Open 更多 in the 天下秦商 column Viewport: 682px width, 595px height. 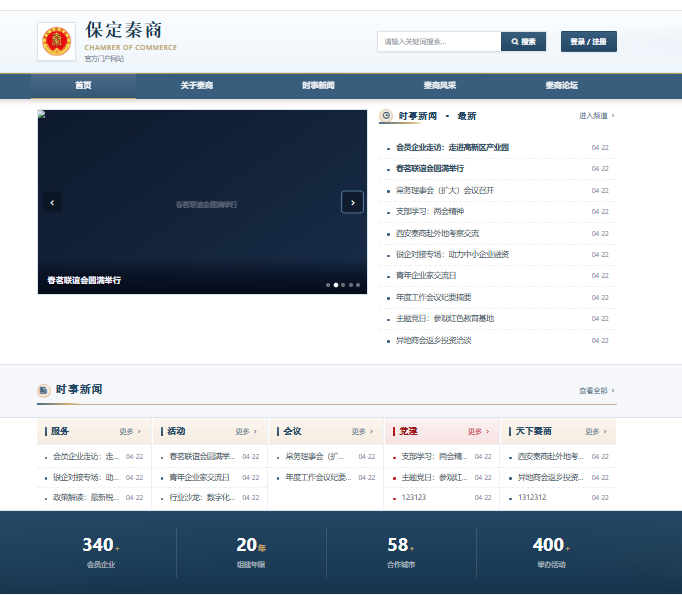[595, 431]
